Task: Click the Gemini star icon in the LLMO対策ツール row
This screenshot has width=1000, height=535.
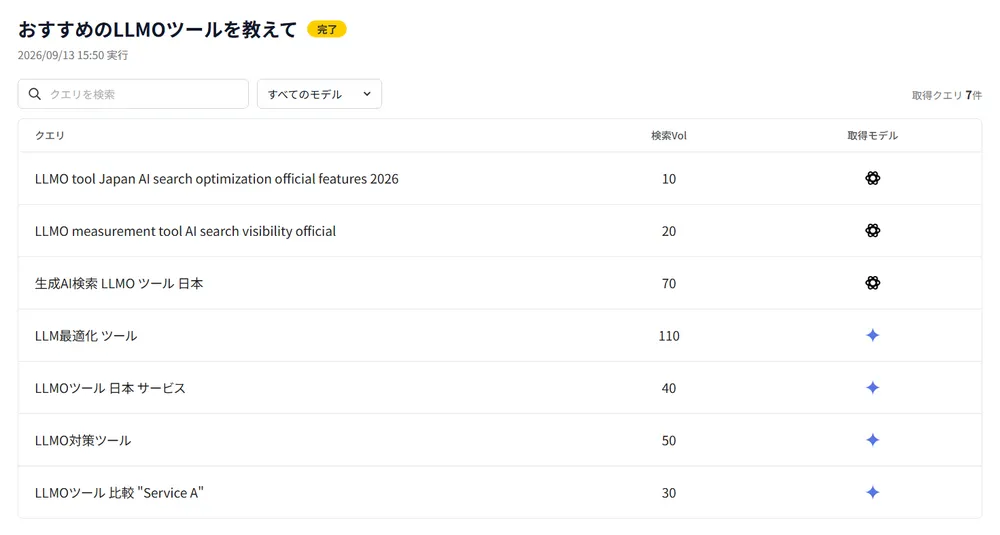Action: tap(872, 440)
